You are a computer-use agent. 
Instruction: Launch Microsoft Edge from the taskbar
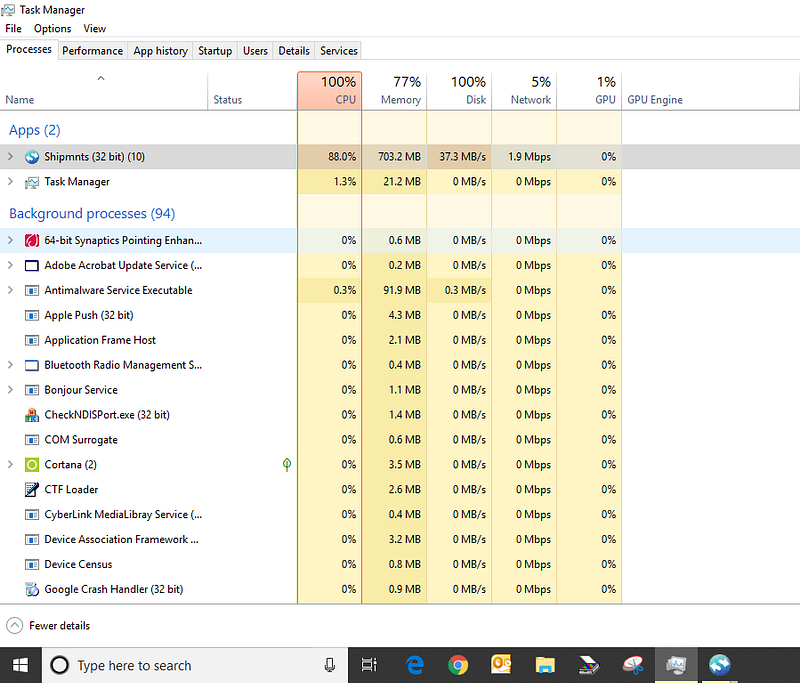click(415, 665)
